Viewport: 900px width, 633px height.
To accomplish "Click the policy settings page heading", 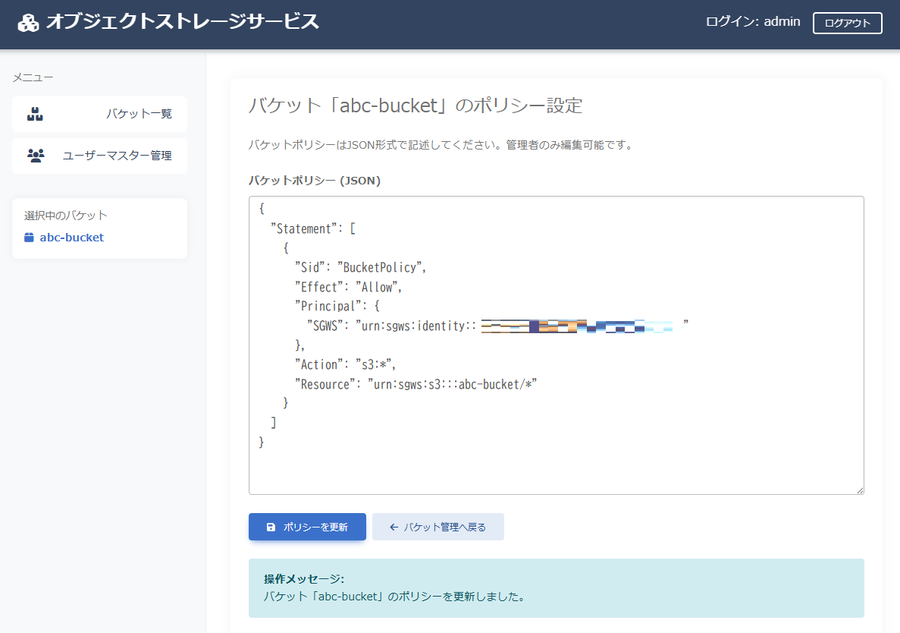I will (416, 106).
